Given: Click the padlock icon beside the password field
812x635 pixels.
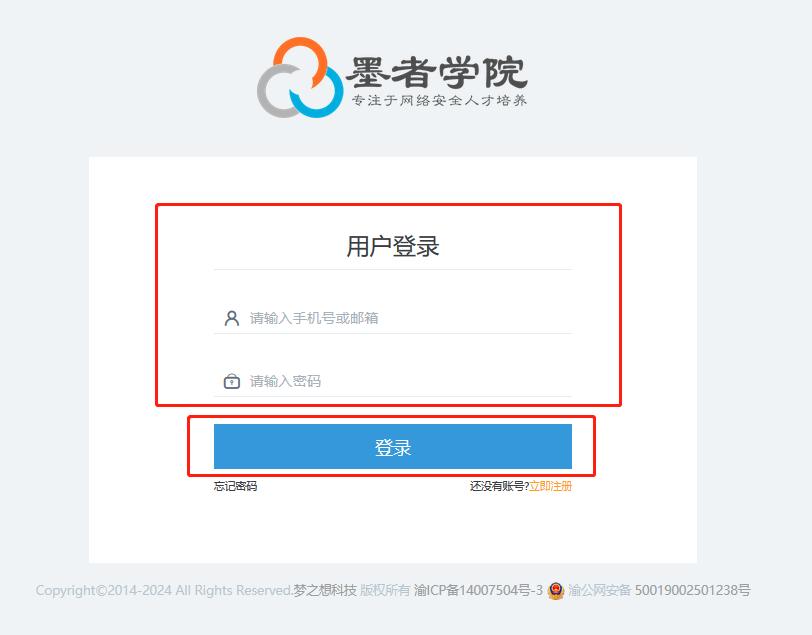Looking at the screenshot, I should coord(231,381).
